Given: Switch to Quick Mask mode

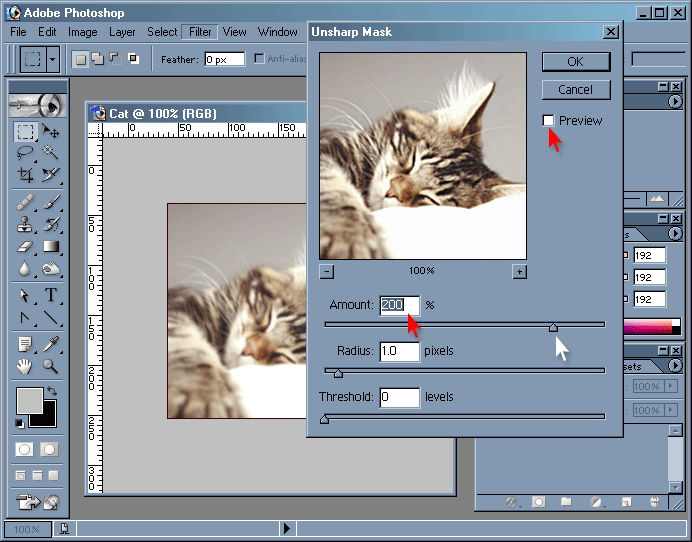Looking at the screenshot, I should tap(49, 450).
